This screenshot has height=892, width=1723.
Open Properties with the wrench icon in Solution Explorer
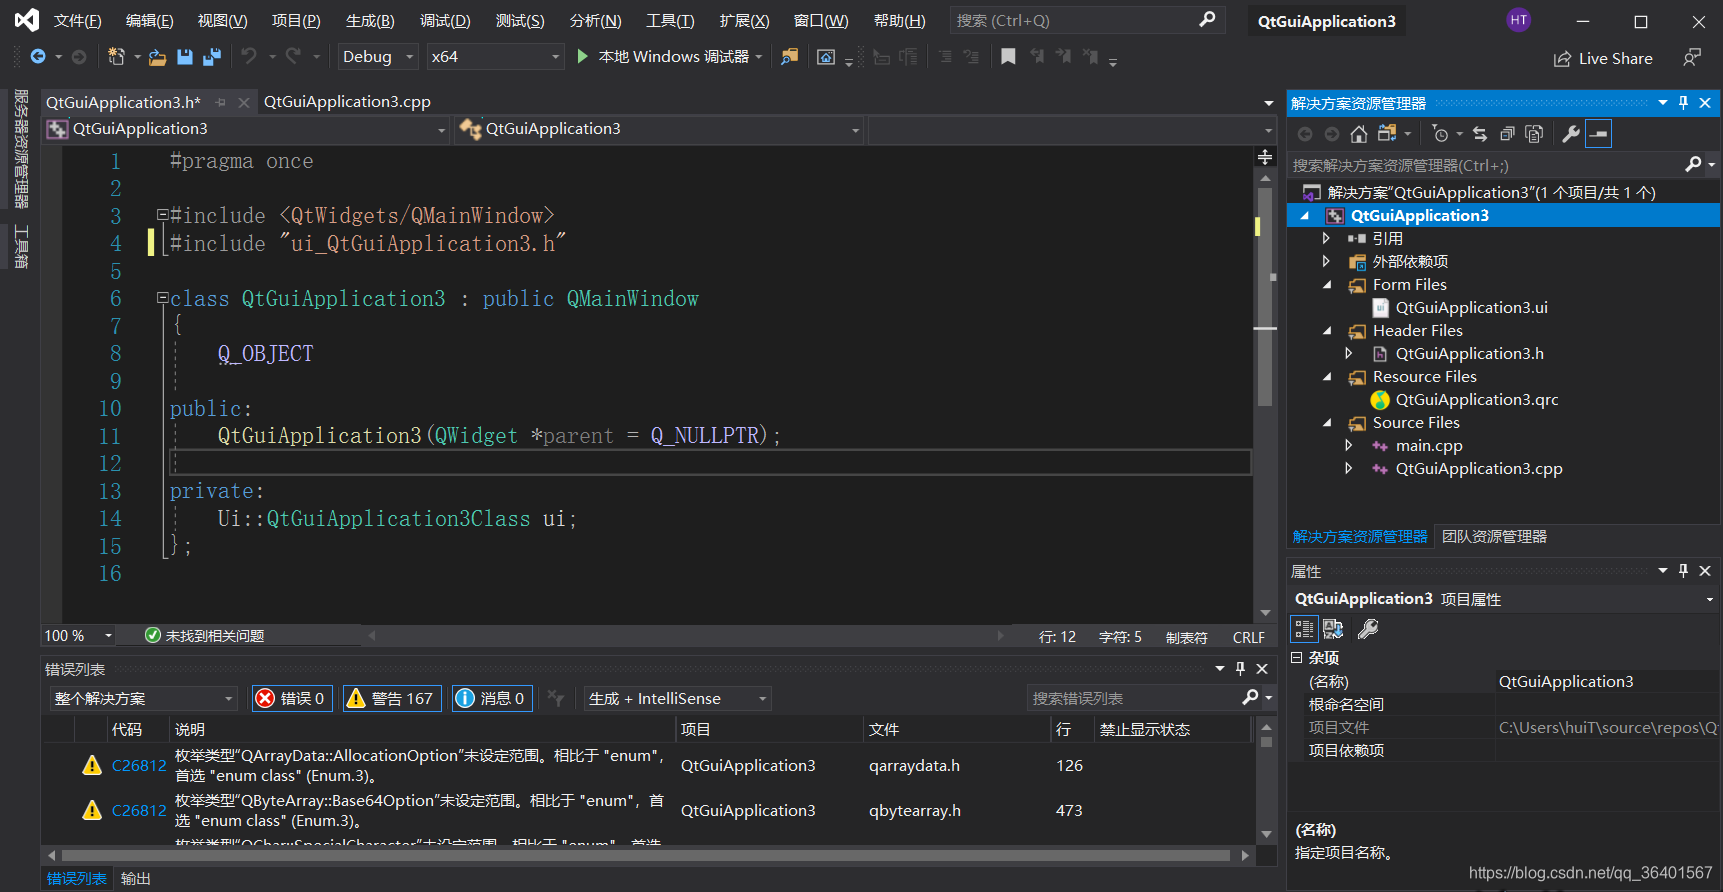tap(1571, 134)
